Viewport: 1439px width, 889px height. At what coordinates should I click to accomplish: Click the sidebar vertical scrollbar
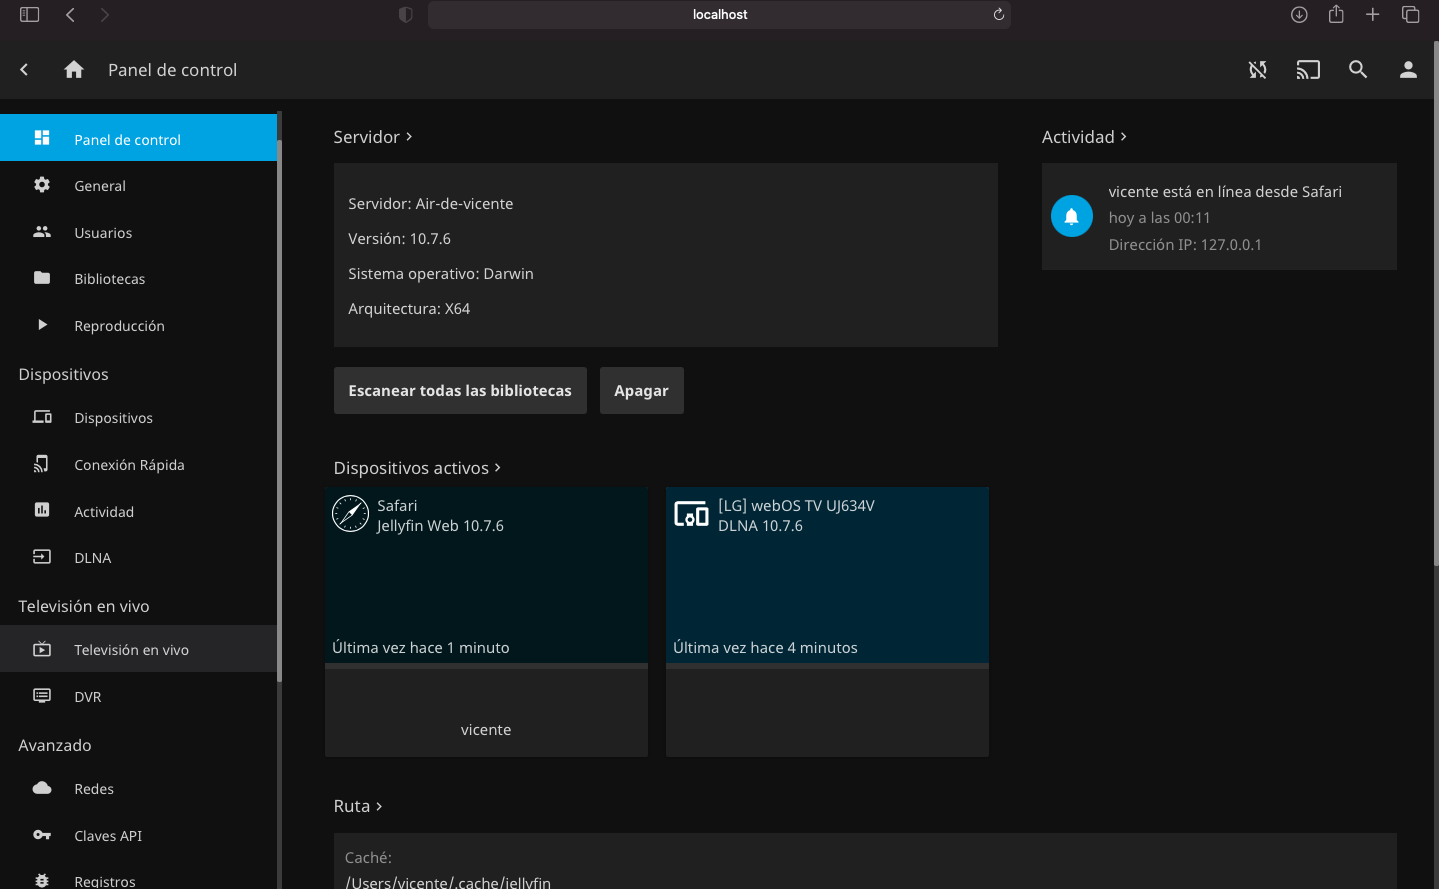pos(280,400)
